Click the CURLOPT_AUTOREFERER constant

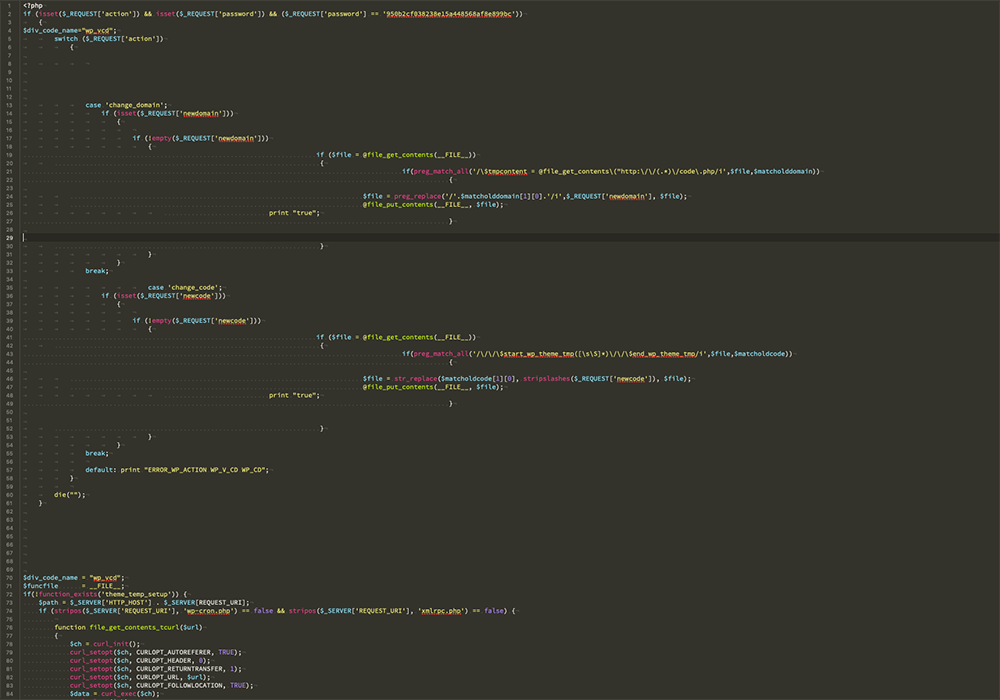(x=173, y=652)
